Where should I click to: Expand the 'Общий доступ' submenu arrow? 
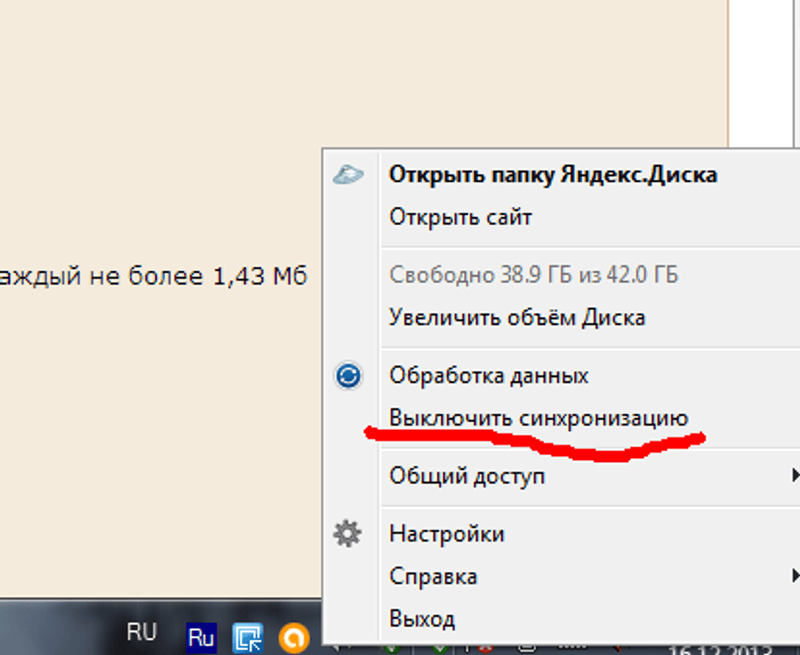click(x=795, y=475)
